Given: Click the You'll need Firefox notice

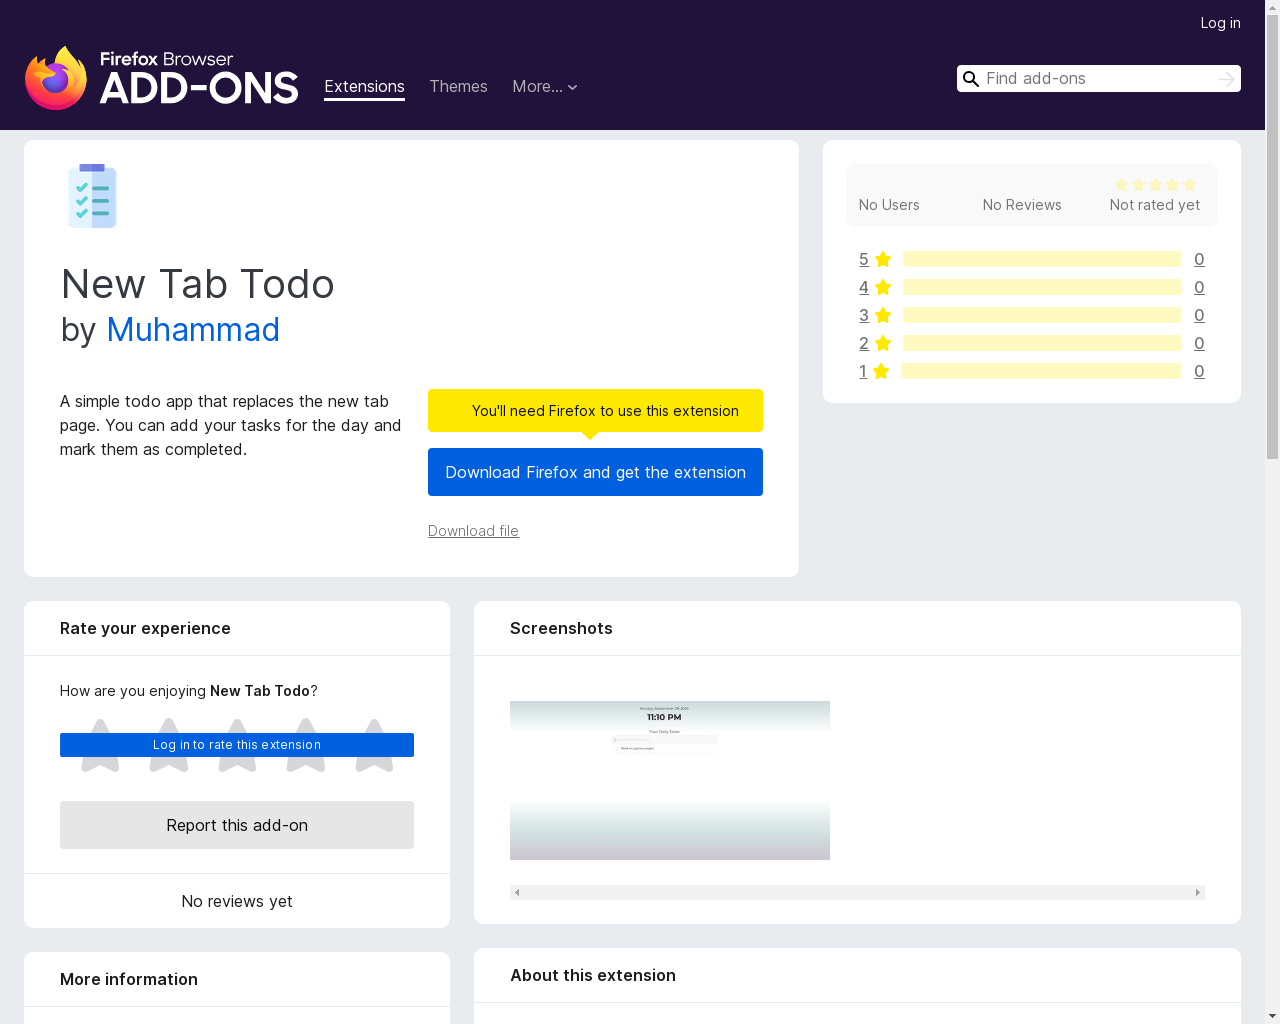Looking at the screenshot, I should click(x=595, y=411).
